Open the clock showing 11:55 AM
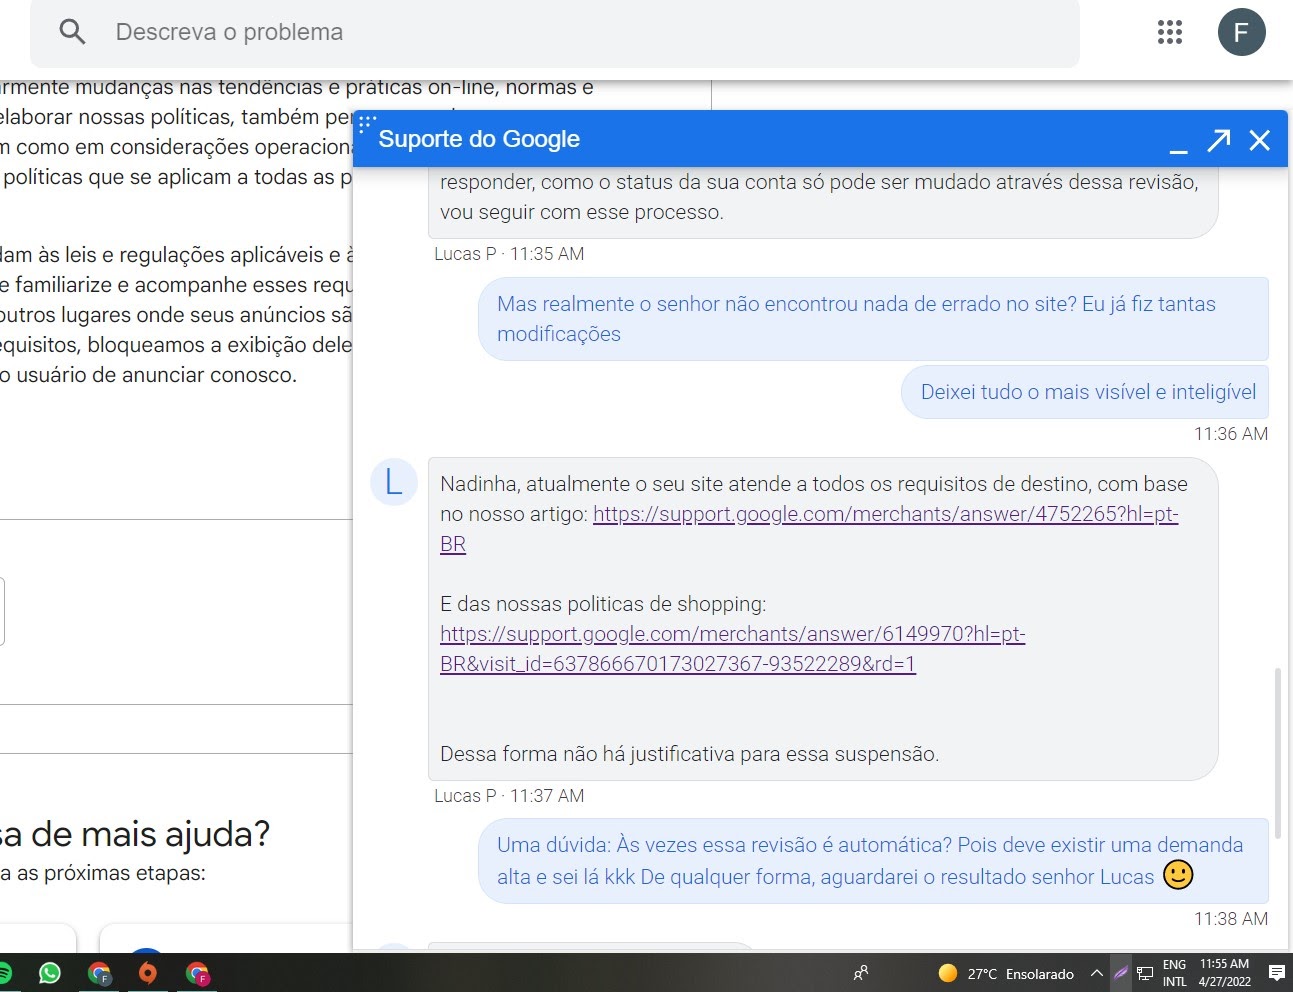This screenshot has height=992, width=1293. point(1225,973)
